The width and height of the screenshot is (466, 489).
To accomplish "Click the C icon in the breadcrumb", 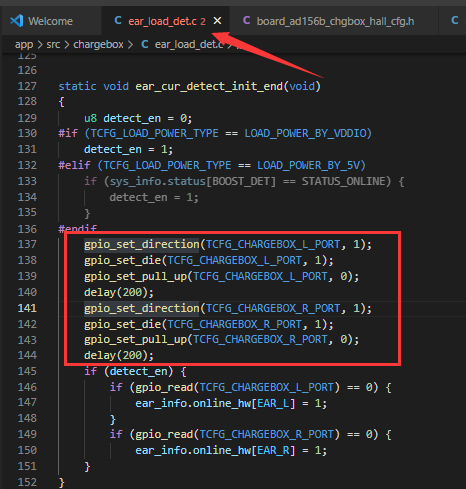I will [145, 44].
